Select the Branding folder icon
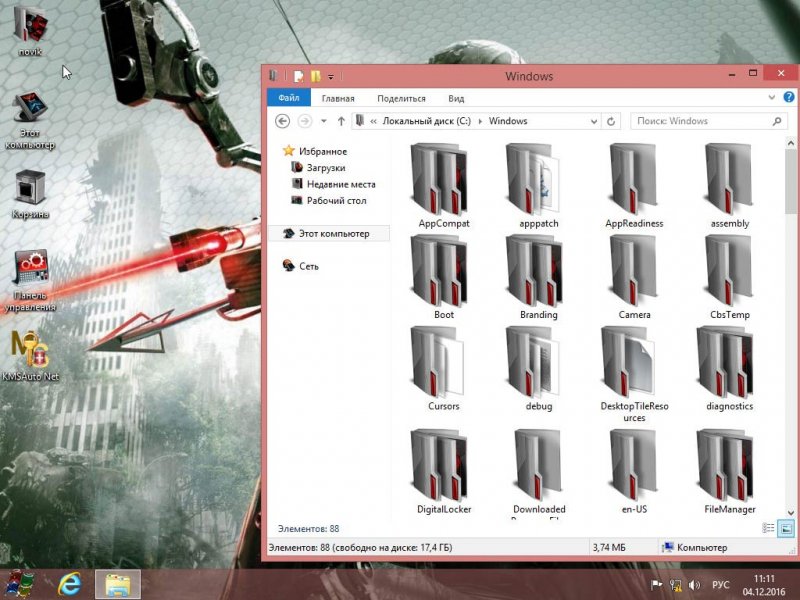 point(534,270)
